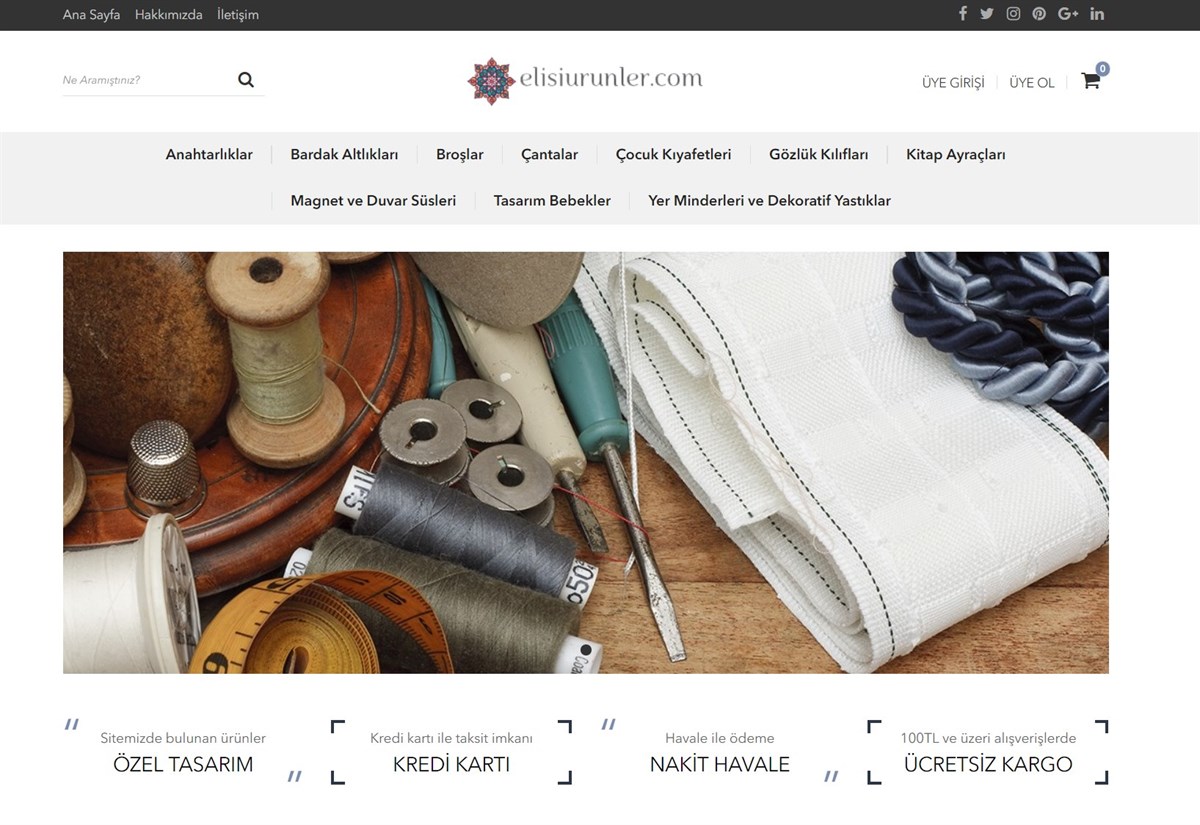
Task: Open the Hakkımızda page
Action: [x=169, y=15]
